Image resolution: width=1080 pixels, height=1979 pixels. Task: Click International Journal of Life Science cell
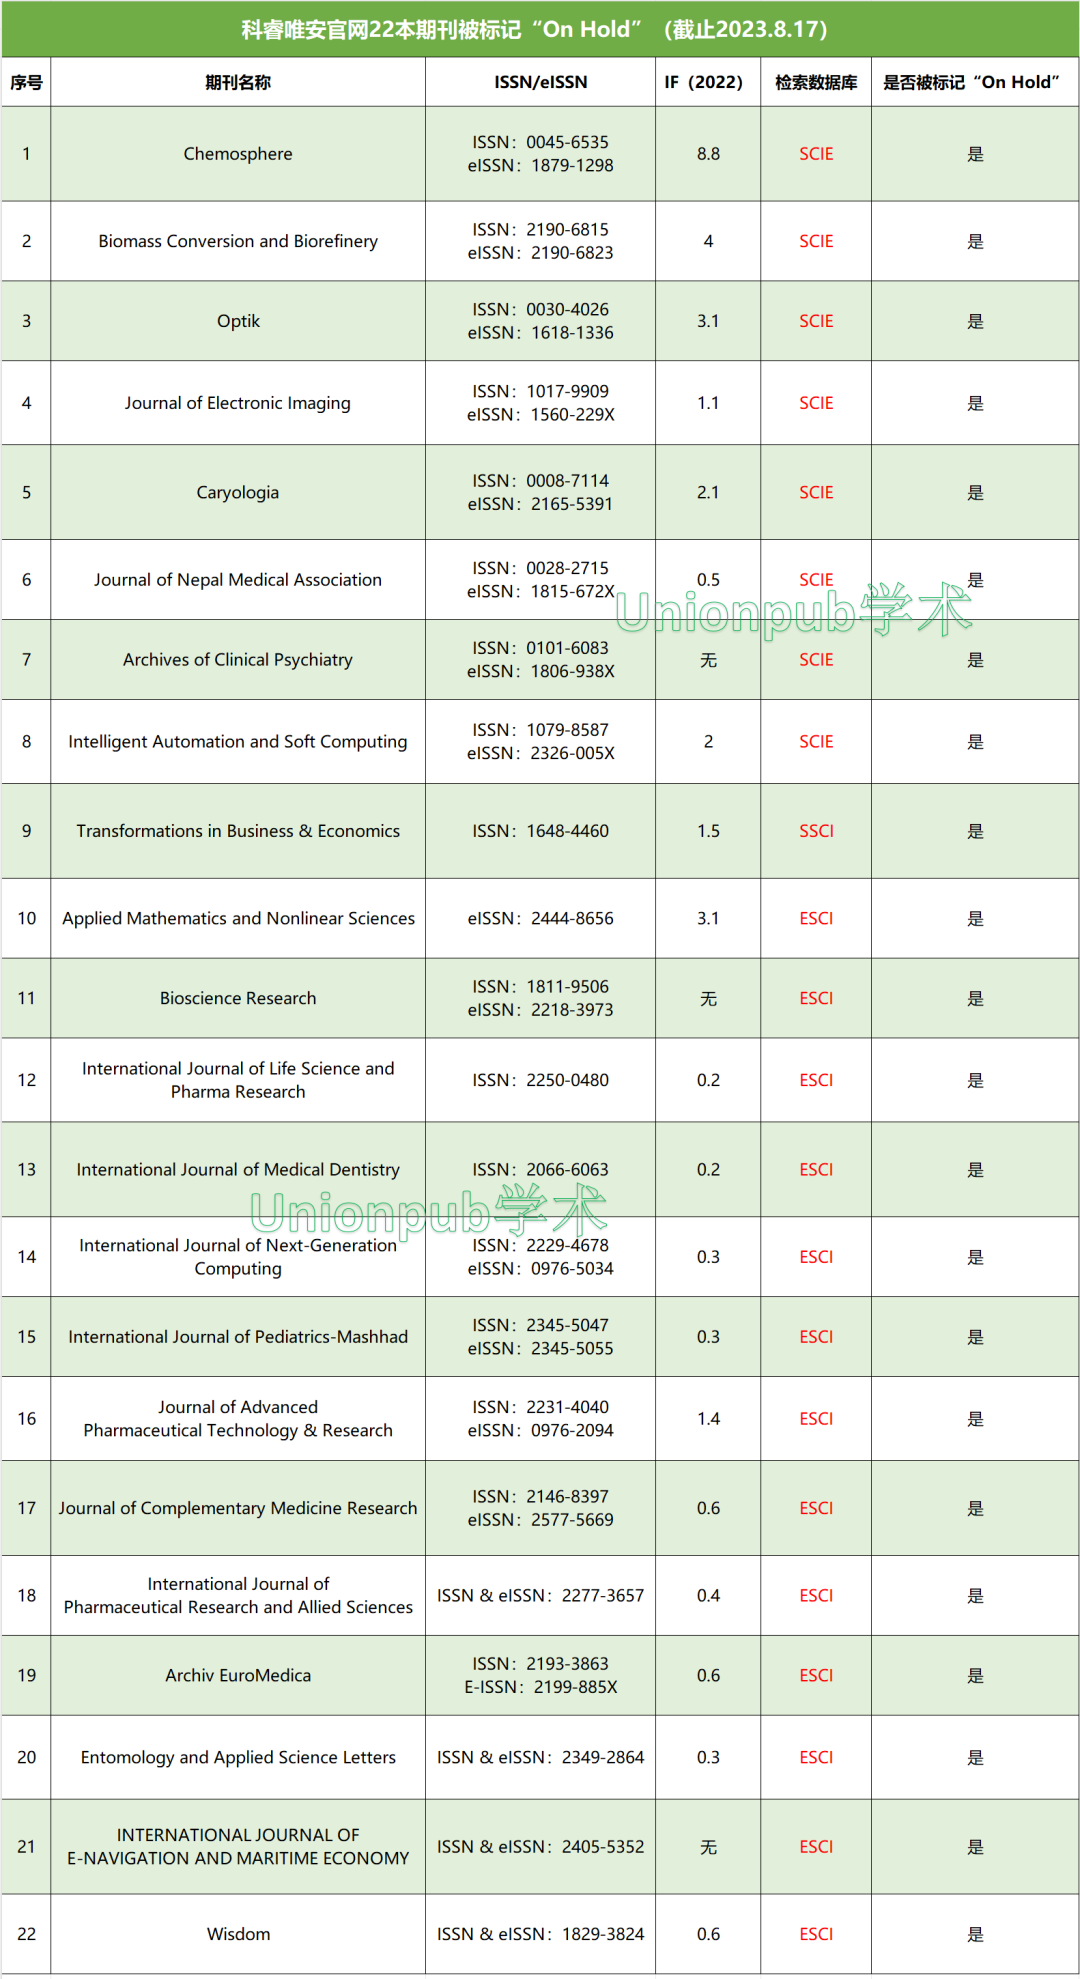point(238,1080)
